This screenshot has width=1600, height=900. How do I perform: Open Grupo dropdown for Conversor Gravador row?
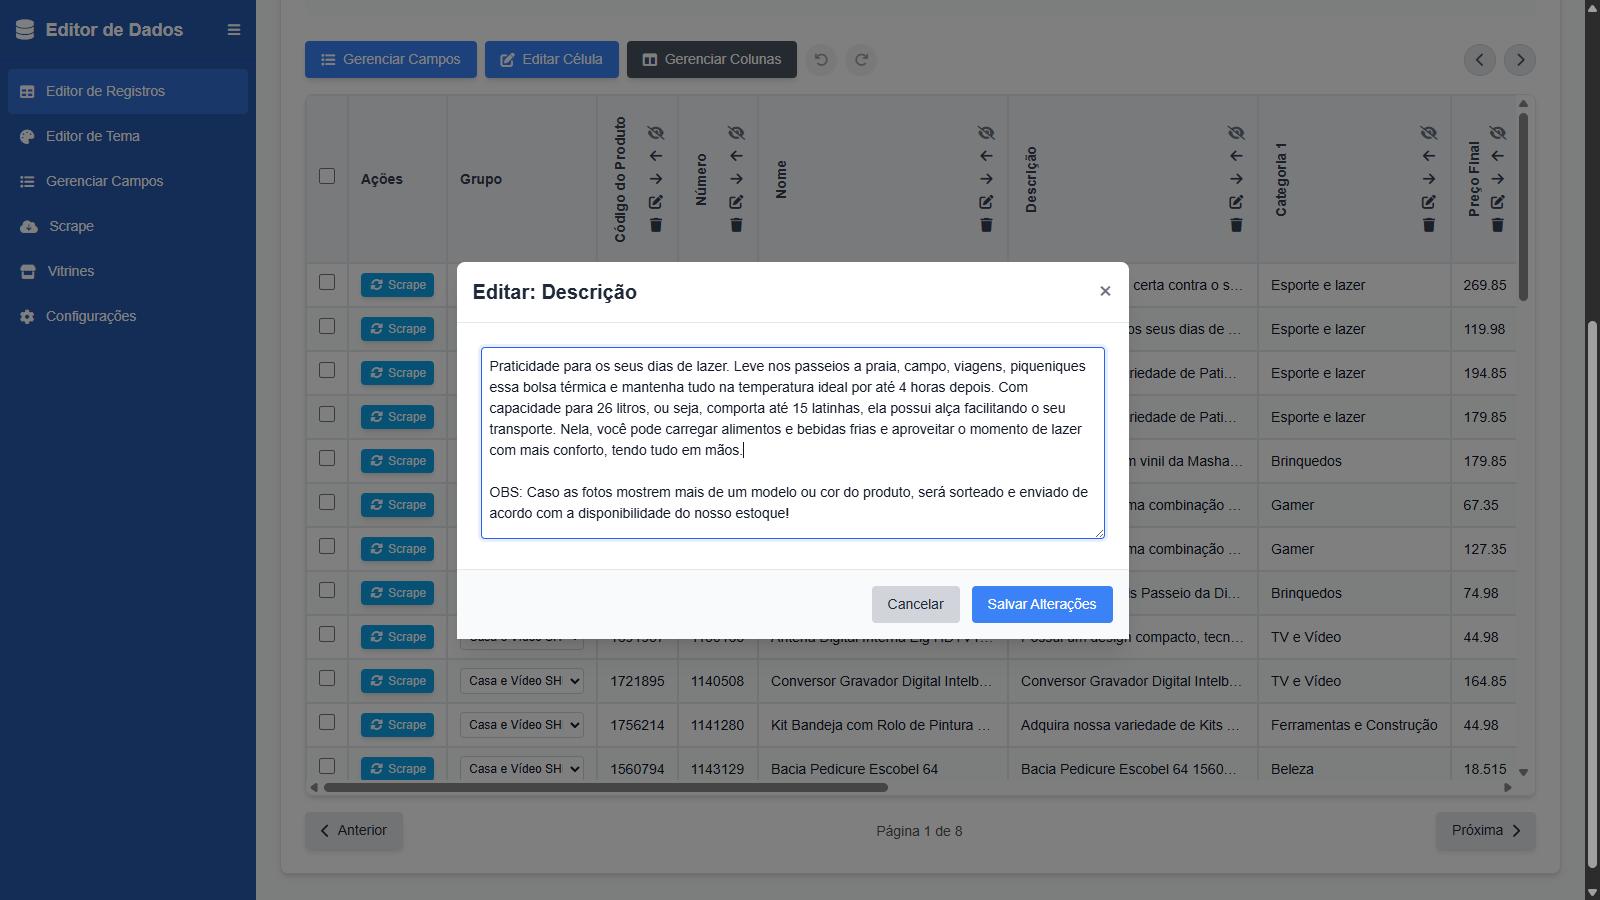pyautogui.click(x=522, y=681)
